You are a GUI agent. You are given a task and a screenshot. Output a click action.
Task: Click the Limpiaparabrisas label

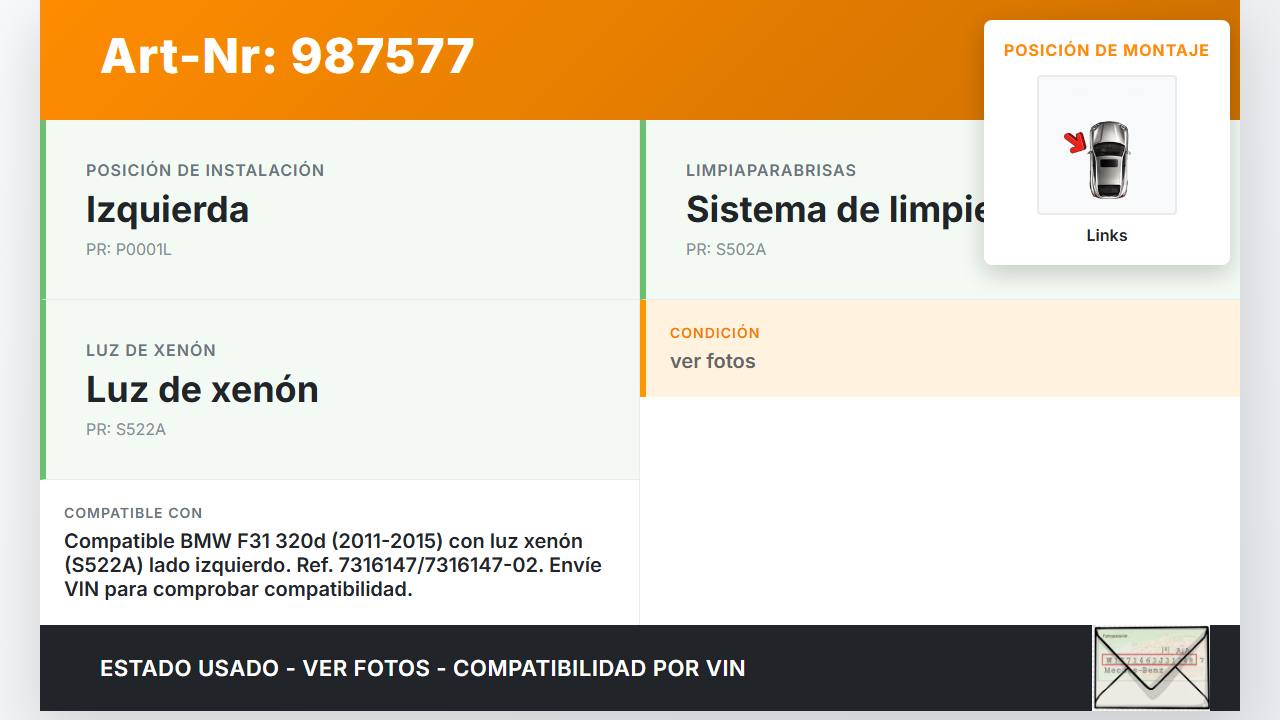(x=771, y=171)
